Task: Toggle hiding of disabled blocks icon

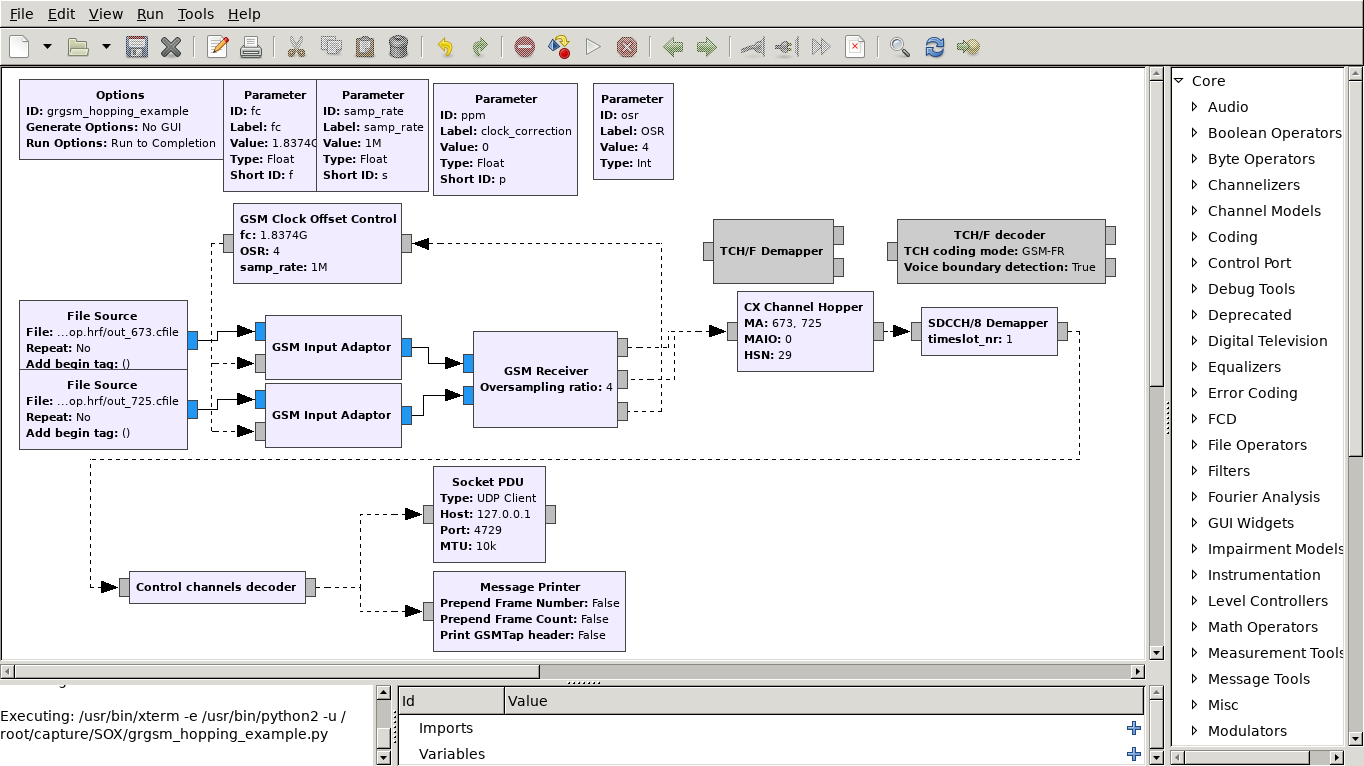Action: [855, 46]
